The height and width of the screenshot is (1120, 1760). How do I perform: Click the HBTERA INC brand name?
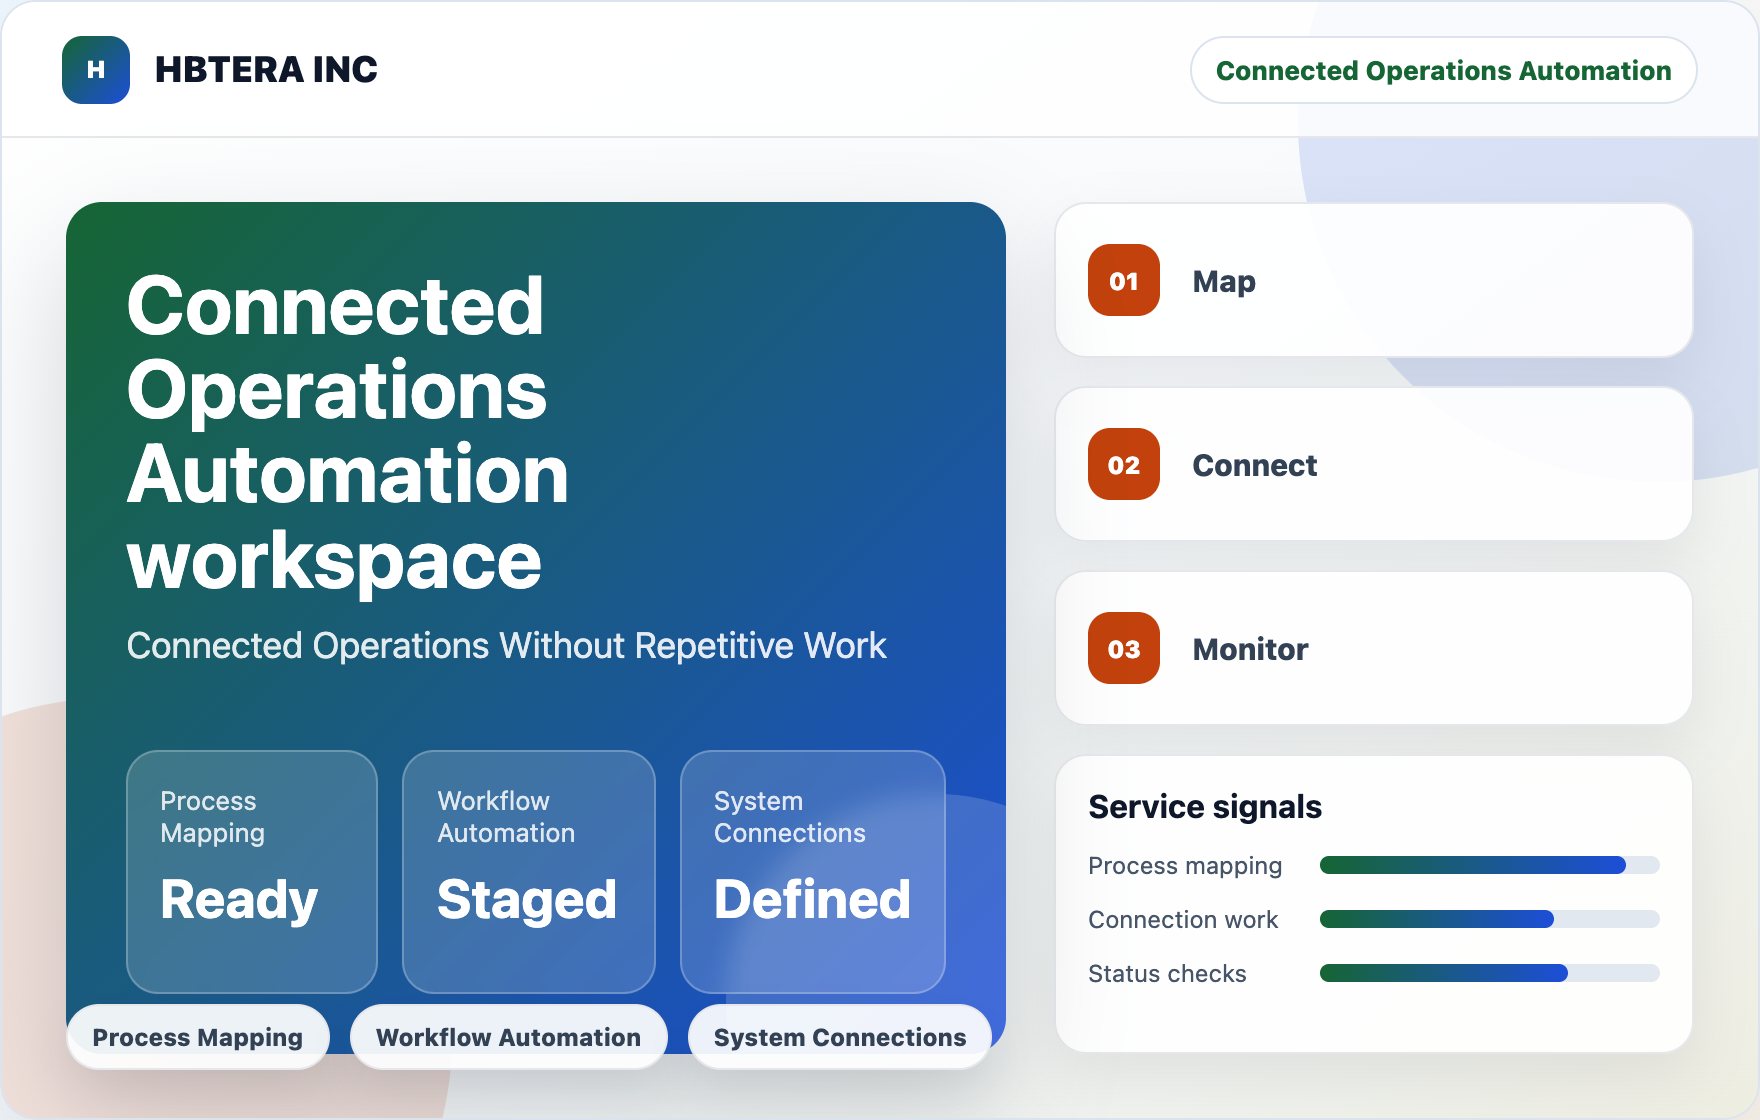point(266,70)
